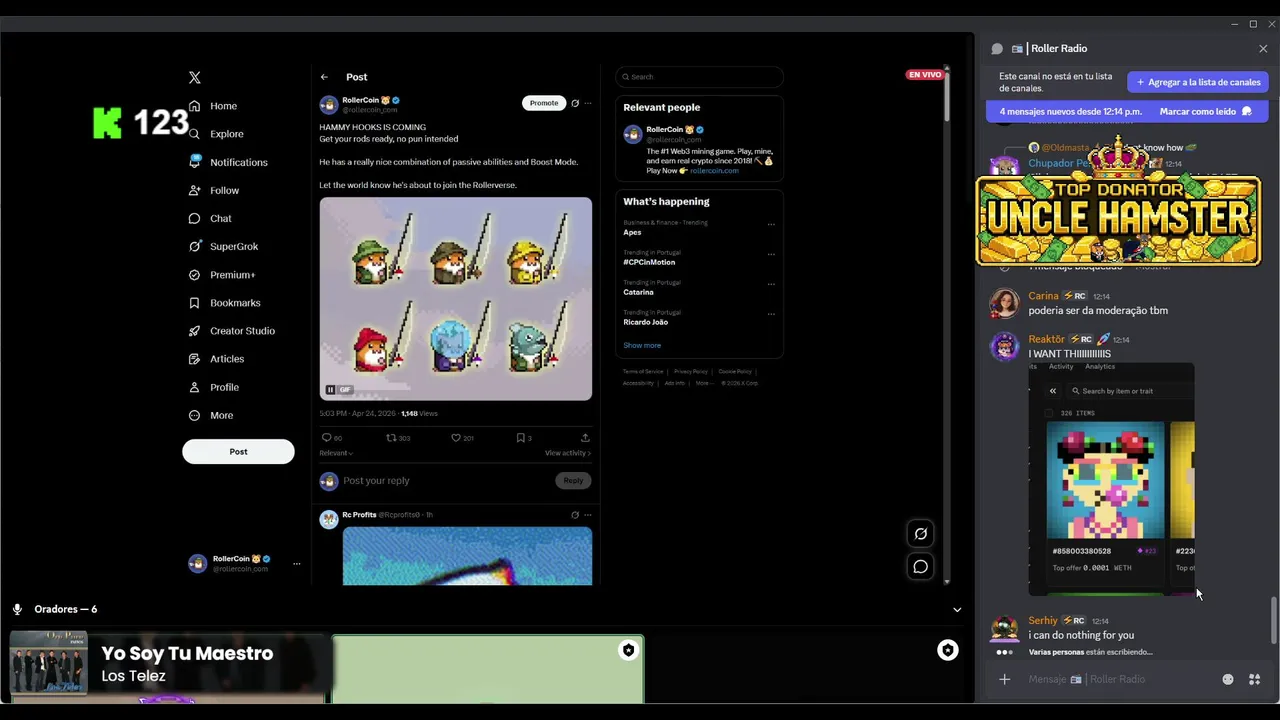Open more options for Apes trend
1280x720 pixels.
[771, 225]
